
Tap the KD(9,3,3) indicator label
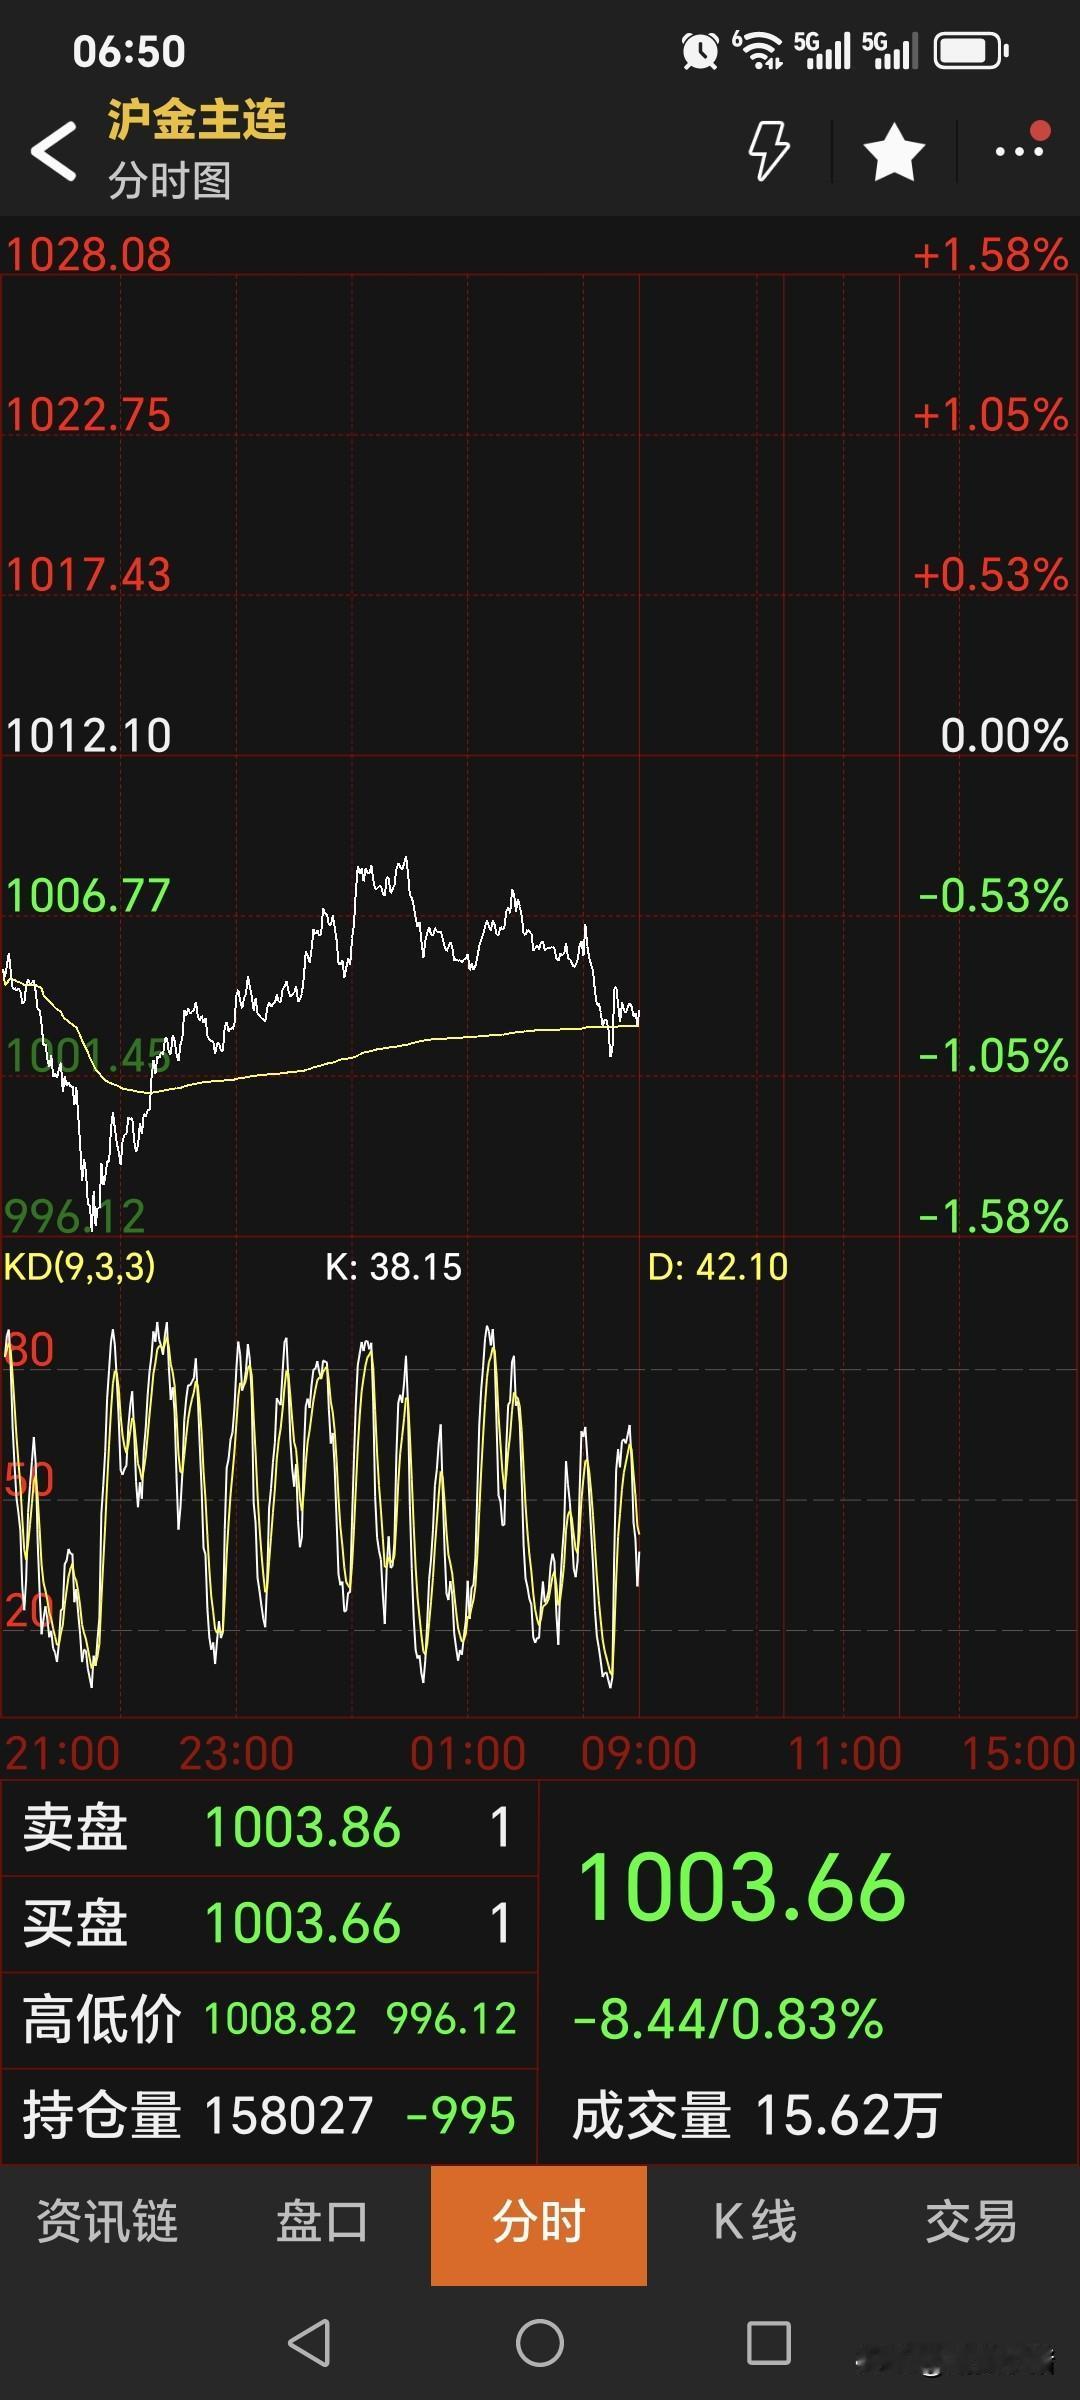(x=80, y=1267)
